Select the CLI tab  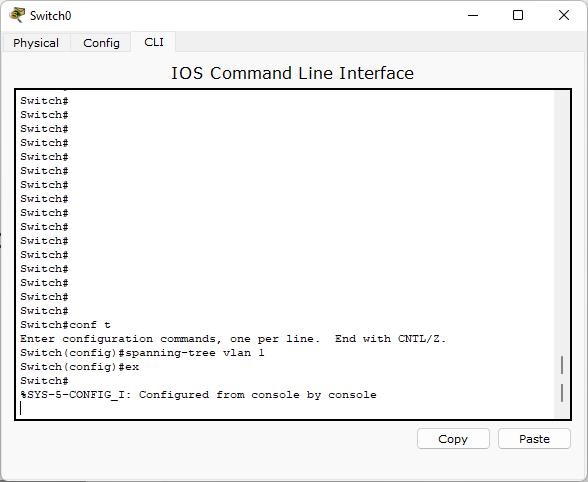[154, 42]
